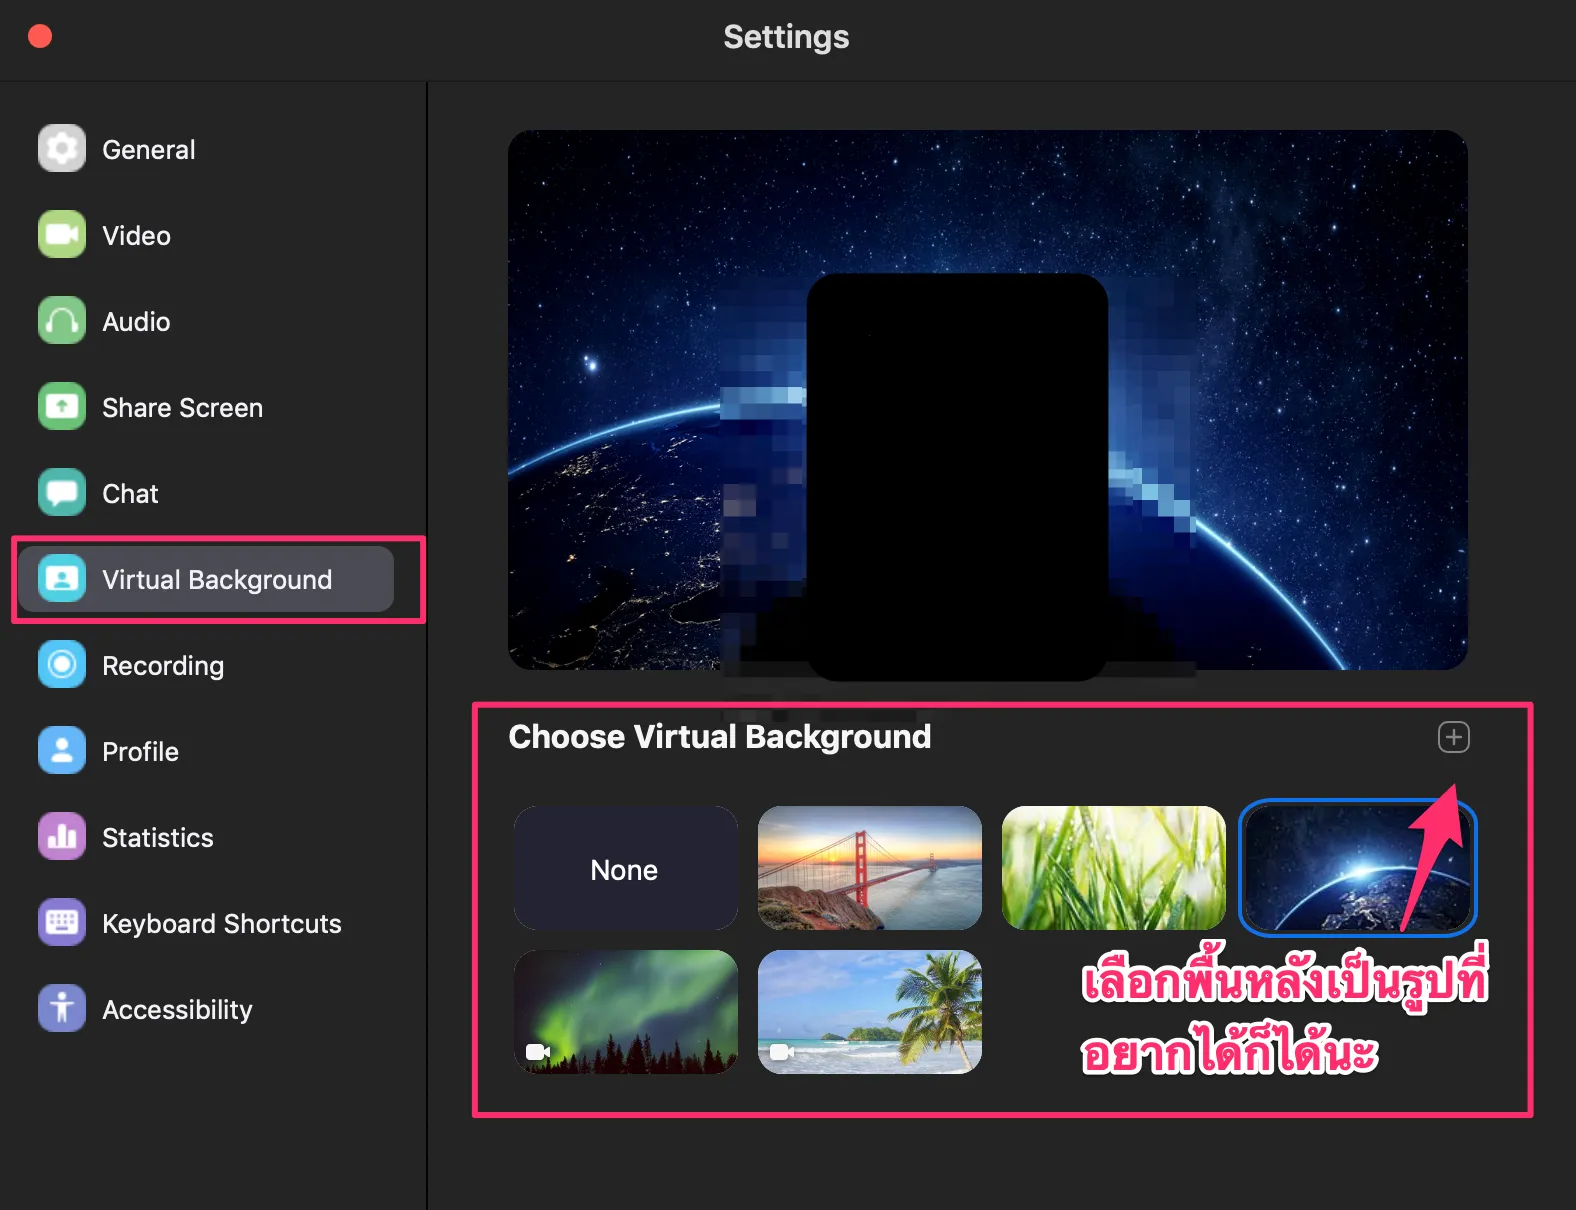
Task: Click the green Video camera icon
Action: click(62, 235)
